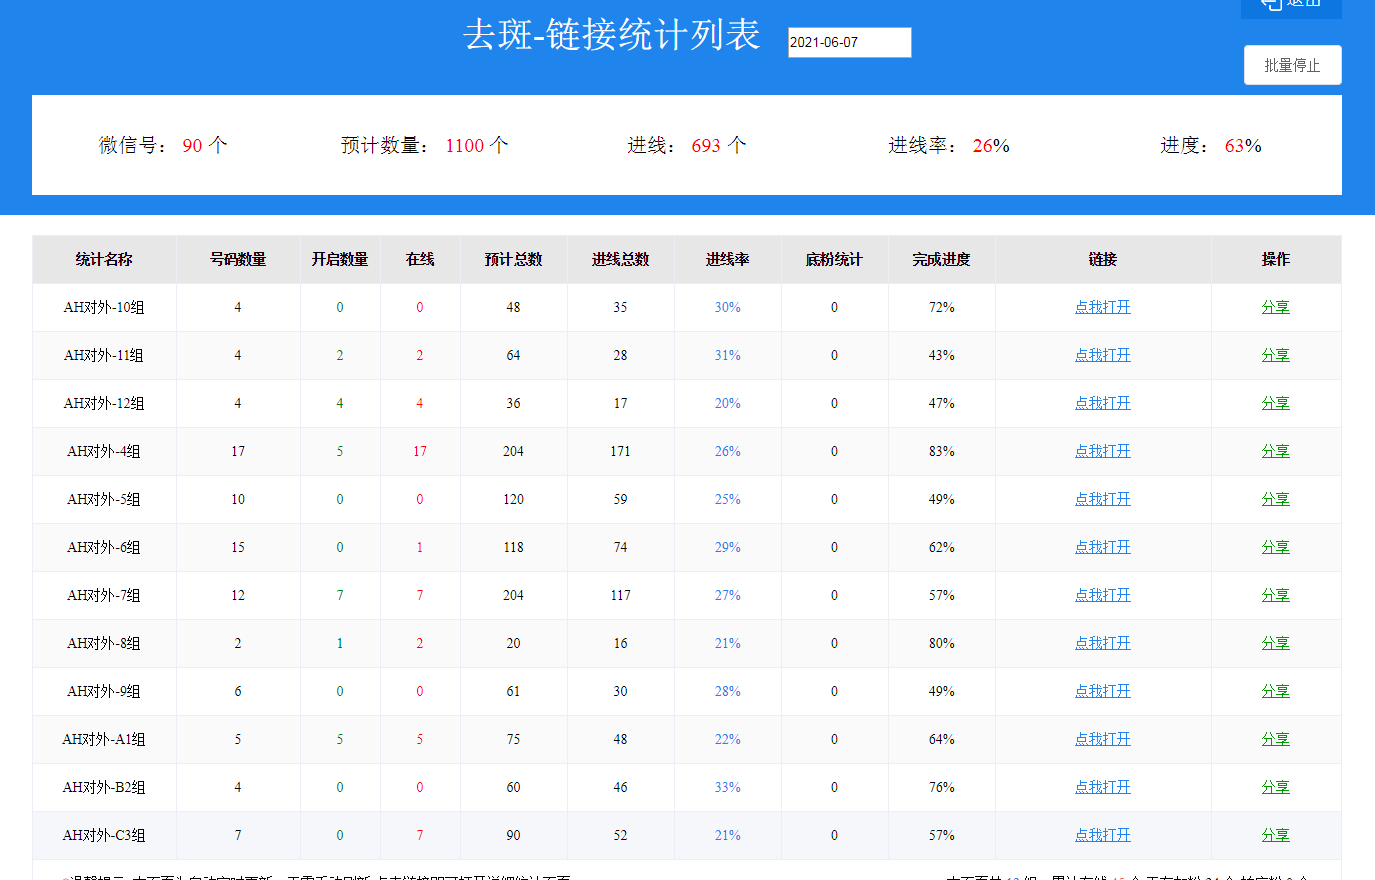The image size is (1375, 880).
Task: Select the date field showing 2021-06-07
Action: coord(849,42)
